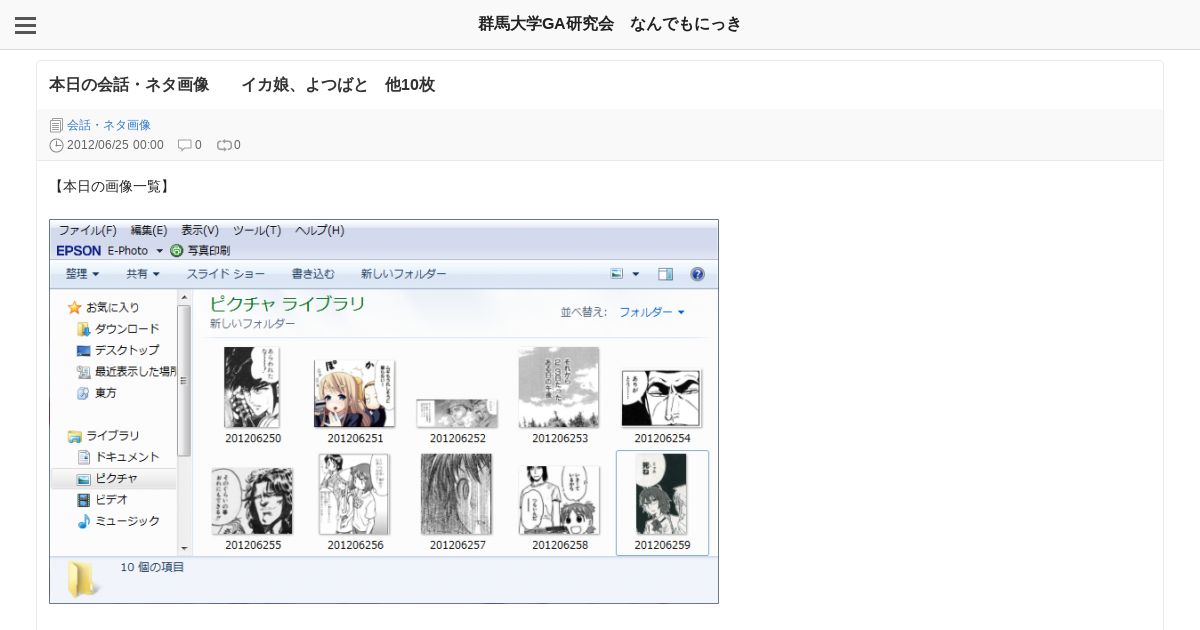This screenshot has width=1200, height=630.
Task: Open the 共有 dropdown
Action: click(143, 274)
